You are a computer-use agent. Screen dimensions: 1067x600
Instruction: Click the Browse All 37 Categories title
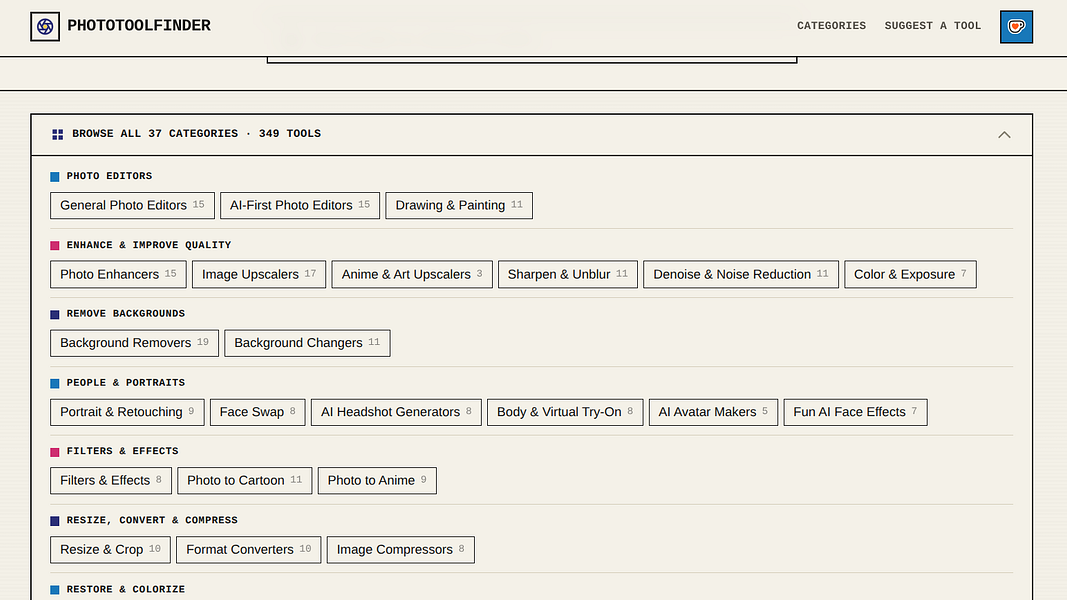(x=197, y=134)
